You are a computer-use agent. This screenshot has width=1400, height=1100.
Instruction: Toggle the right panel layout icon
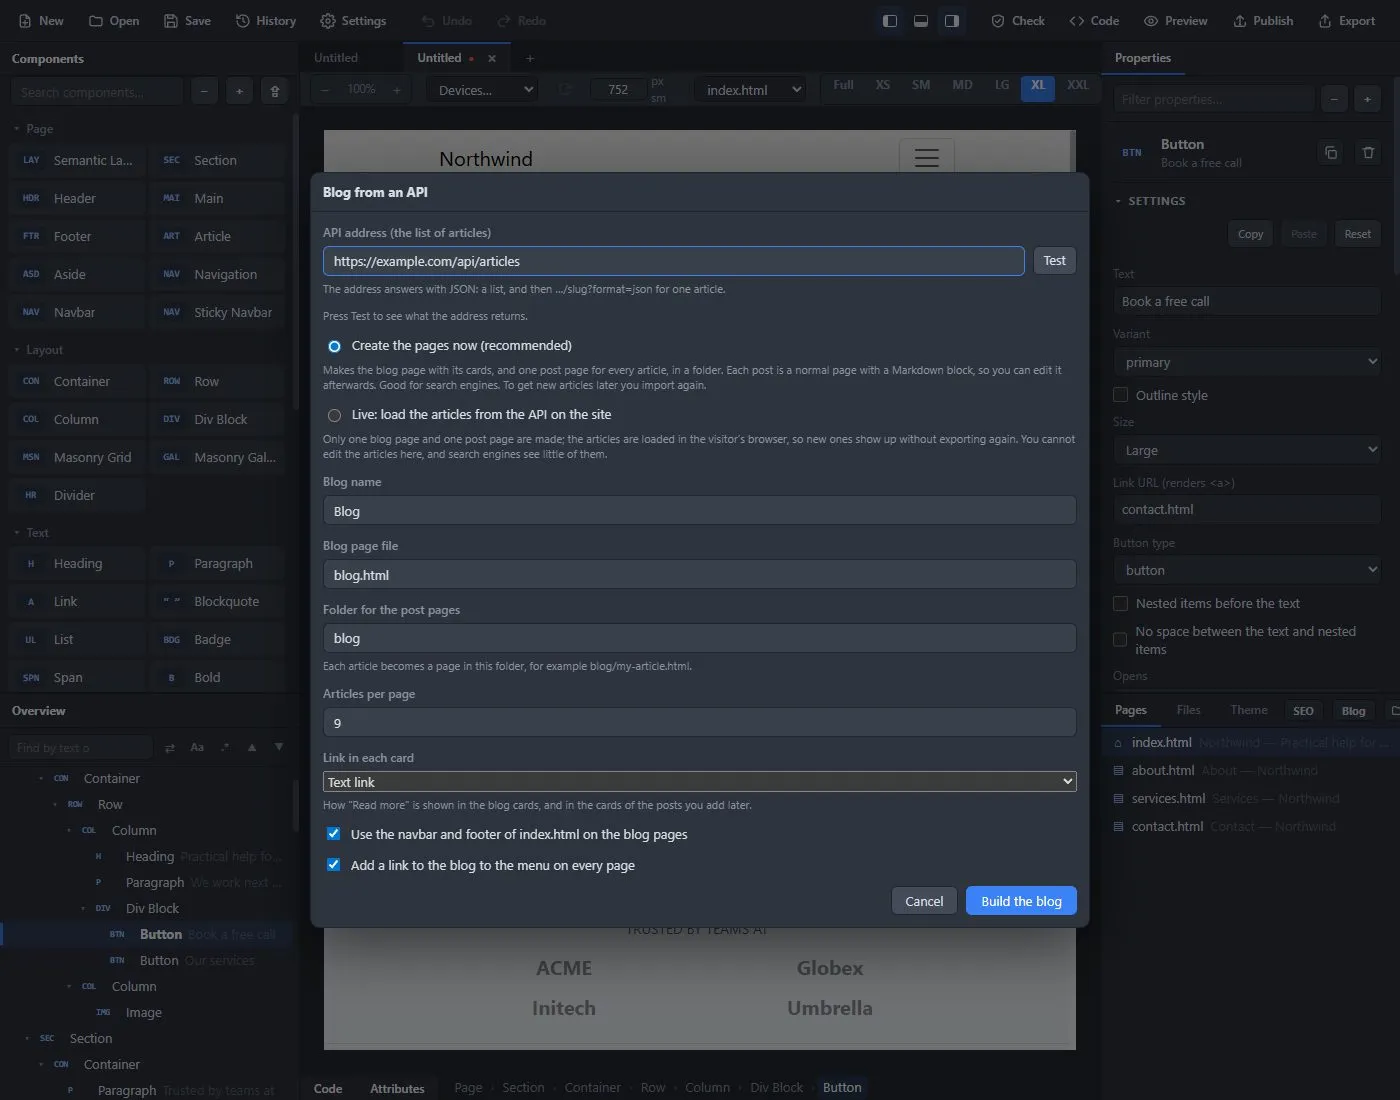tap(952, 21)
